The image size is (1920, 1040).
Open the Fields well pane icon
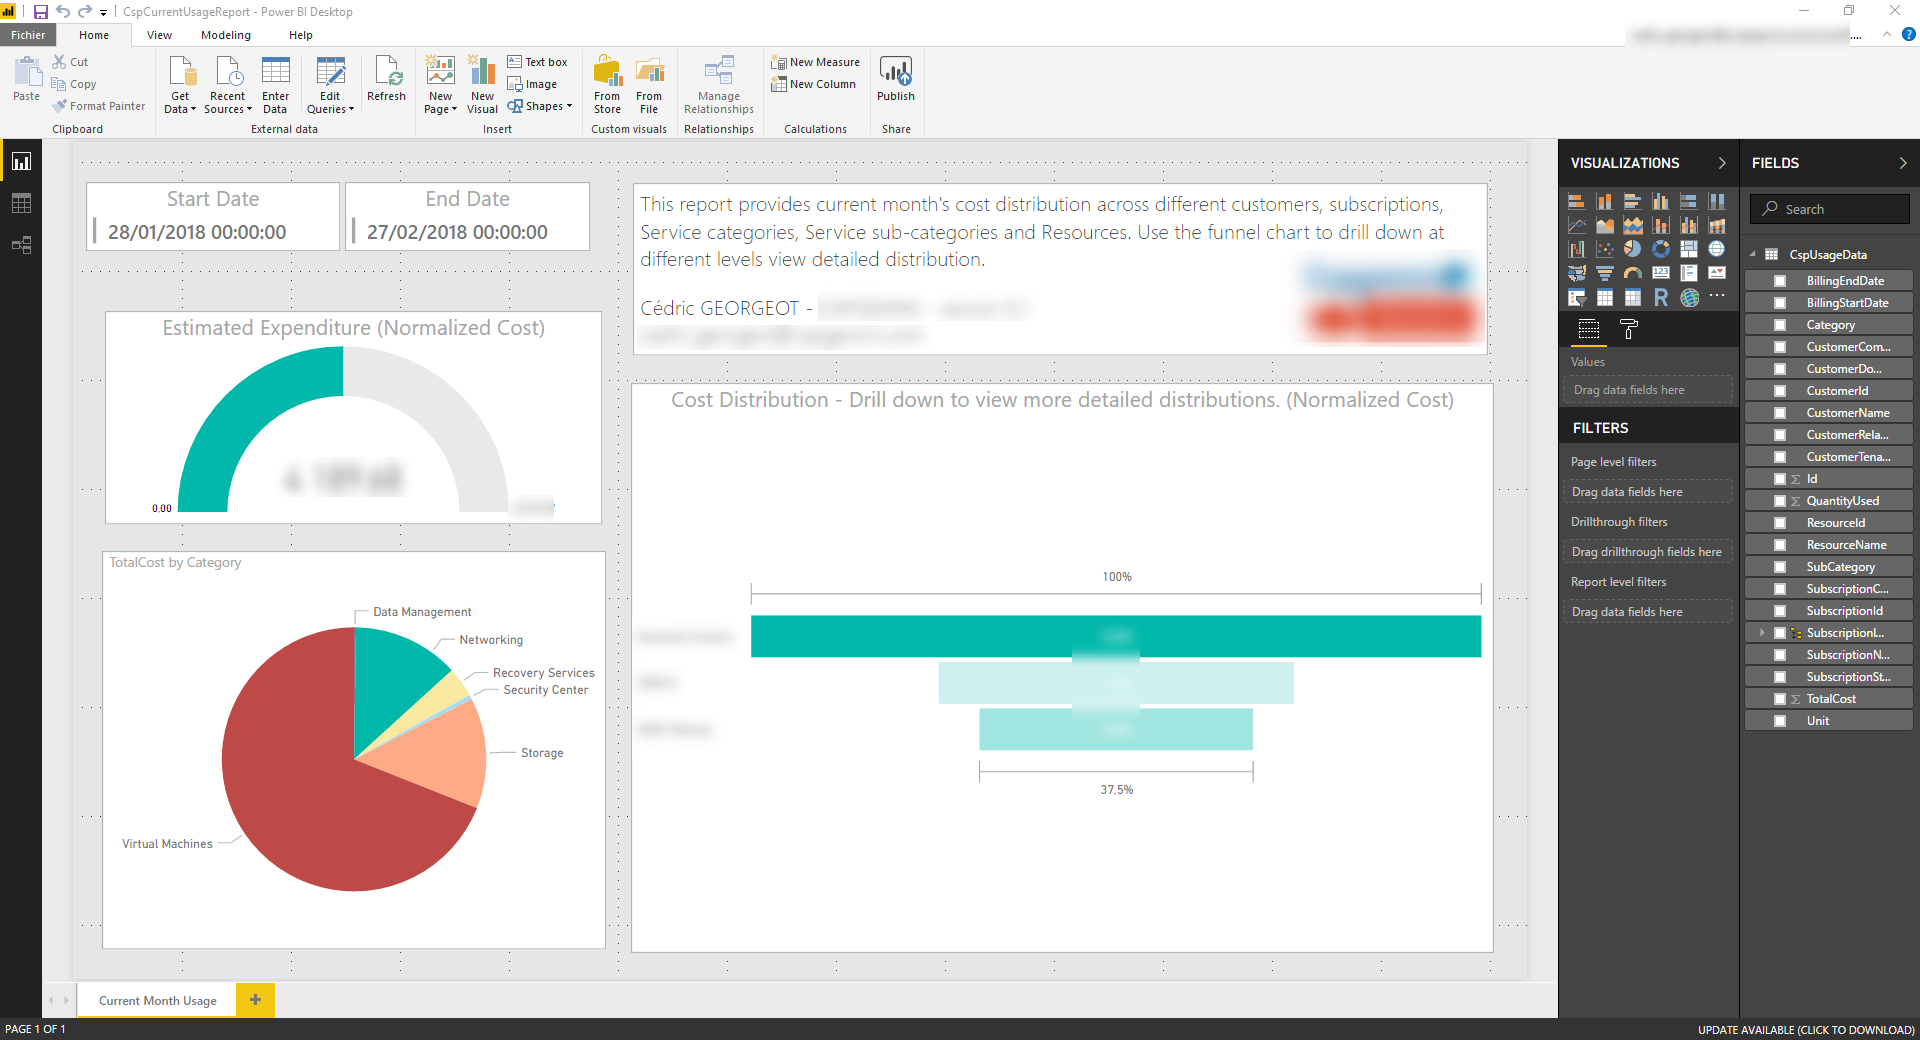(1588, 329)
